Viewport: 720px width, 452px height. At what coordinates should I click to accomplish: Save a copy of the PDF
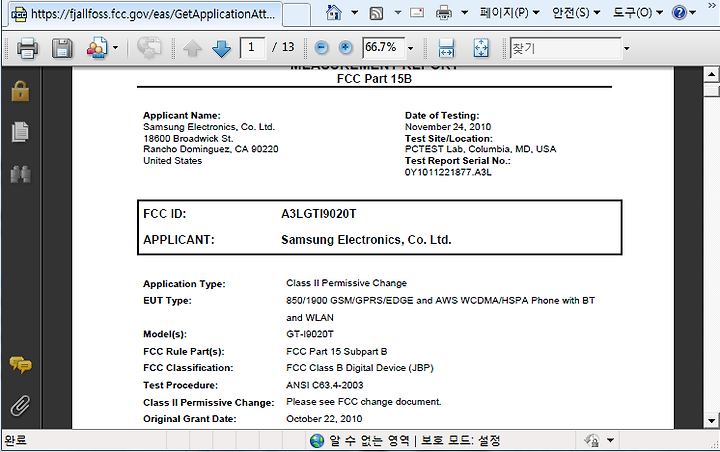point(62,48)
